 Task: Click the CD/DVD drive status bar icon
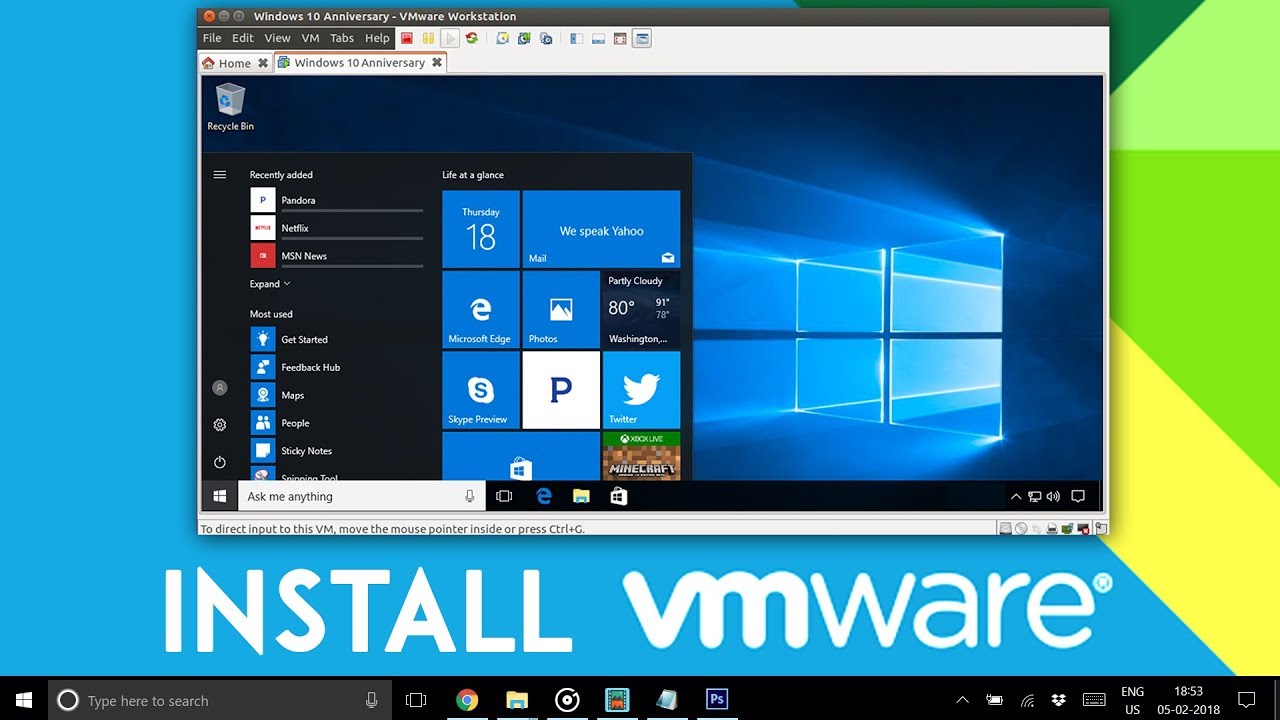[x=1021, y=528]
